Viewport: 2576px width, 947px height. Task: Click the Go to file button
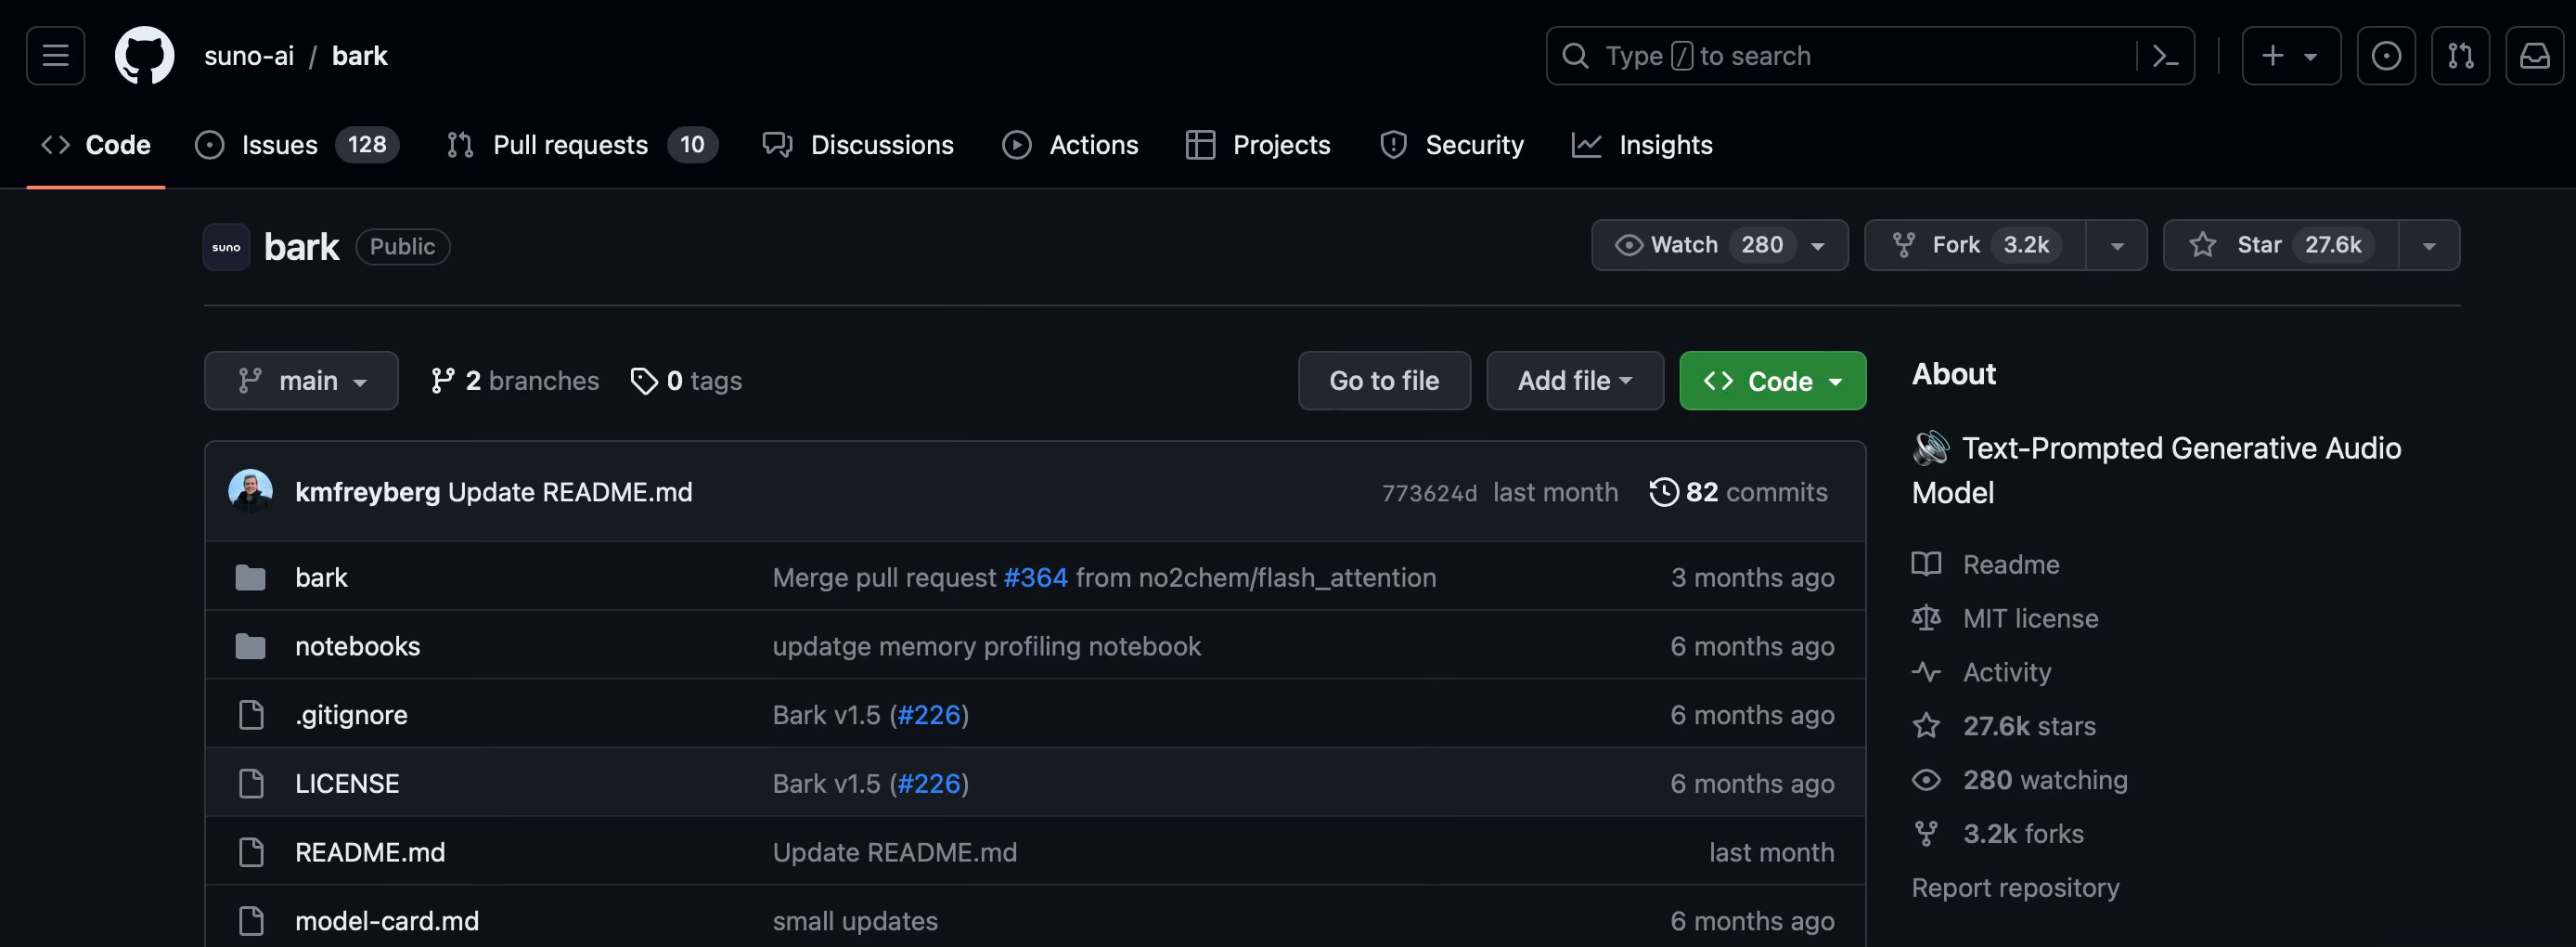tap(1384, 381)
